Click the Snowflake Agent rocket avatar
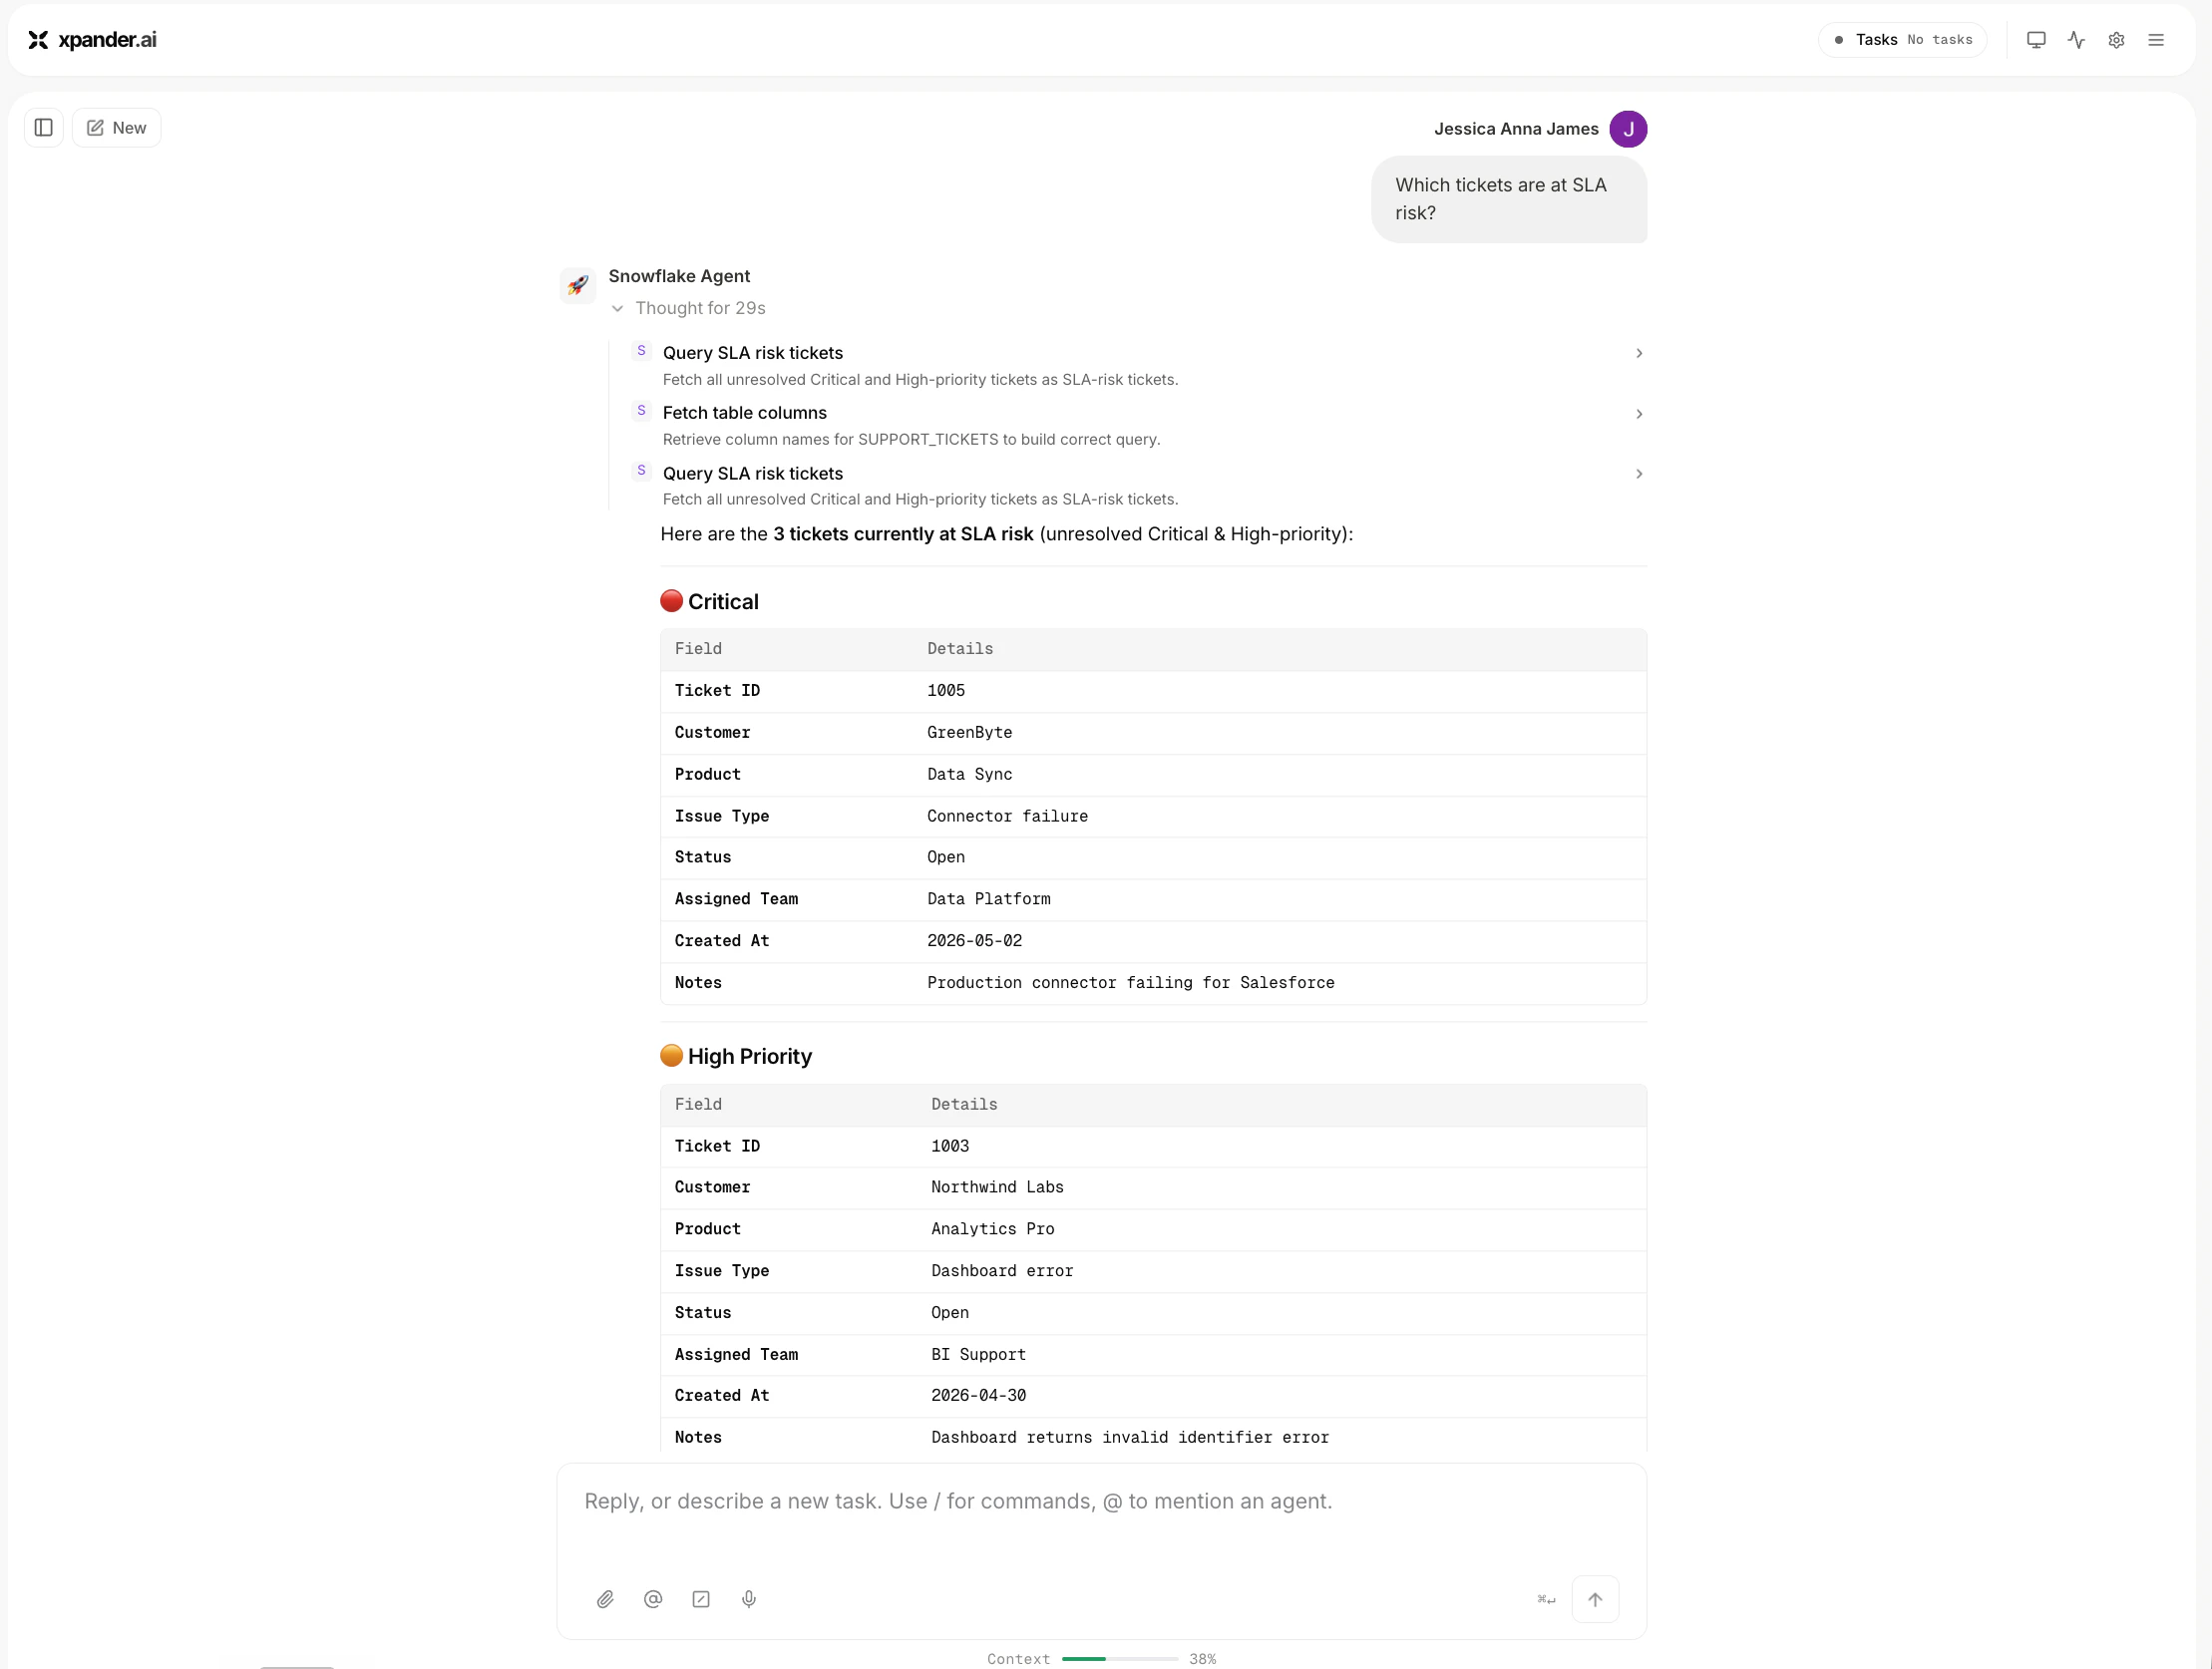Image resolution: width=2212 pixels, height=1669 pixels. (x=578, y=285)
